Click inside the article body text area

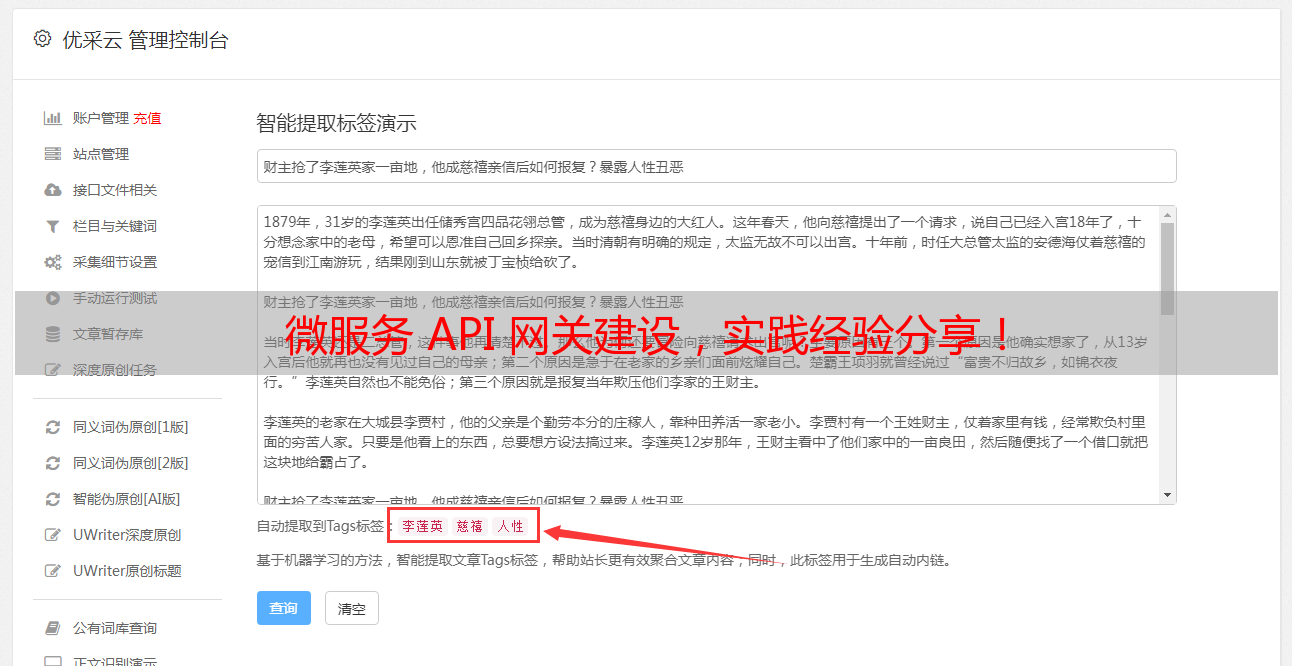[x=707, y=355]
